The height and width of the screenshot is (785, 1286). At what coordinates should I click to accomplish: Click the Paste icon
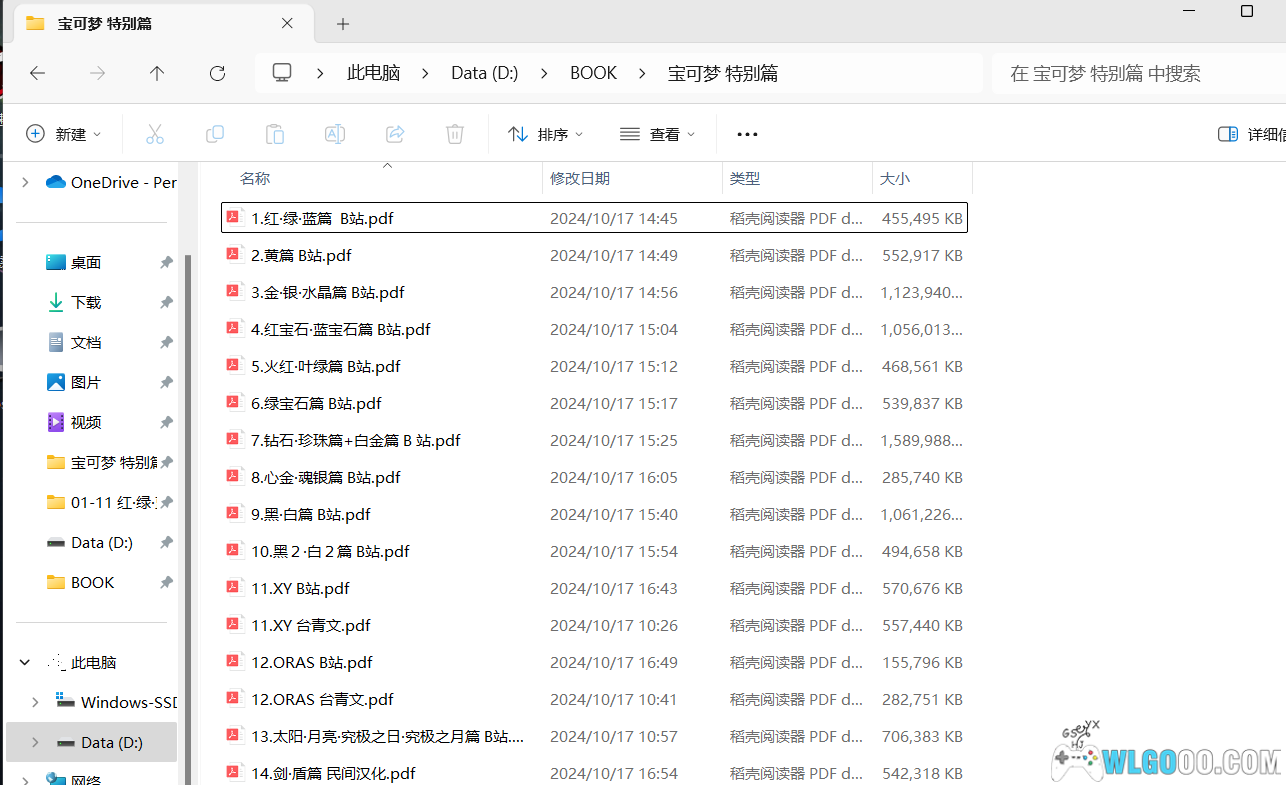(x=275, y=133)
